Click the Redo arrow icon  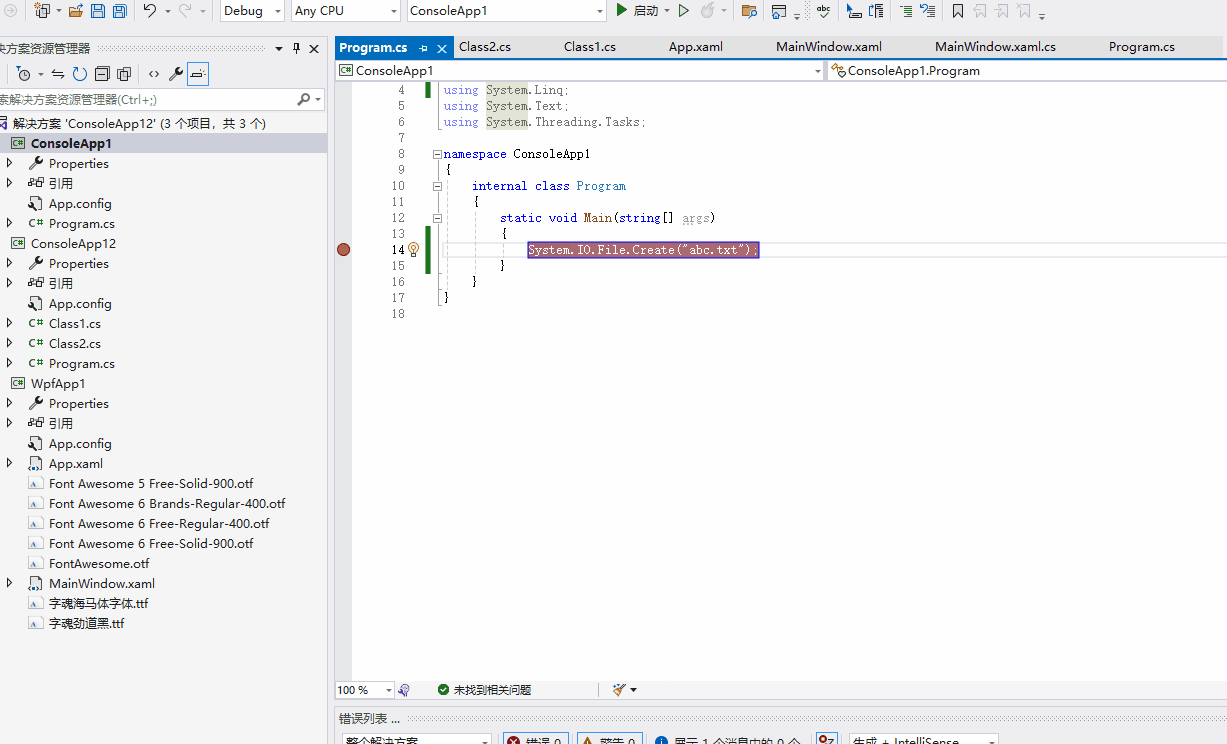point(185,11)
